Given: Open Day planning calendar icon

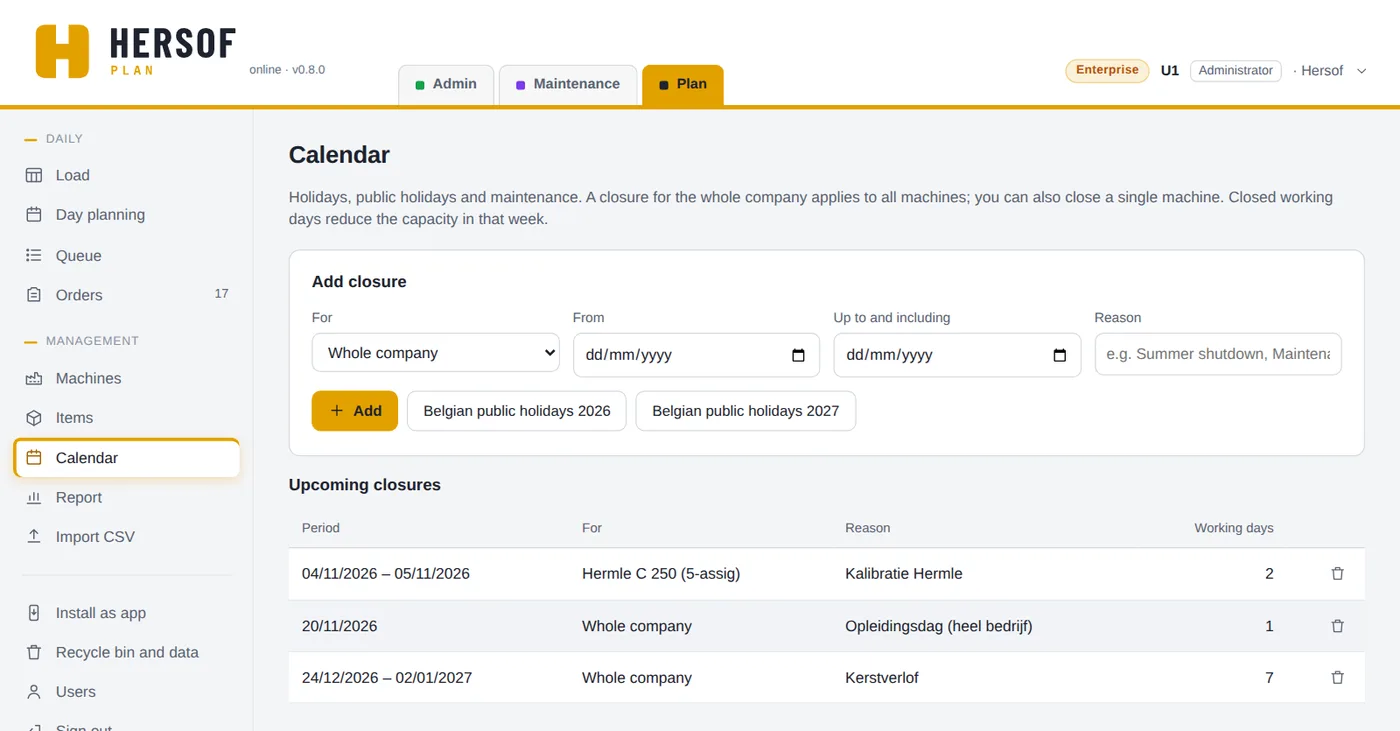Looking at the screenshot, I should click(34, 215).
